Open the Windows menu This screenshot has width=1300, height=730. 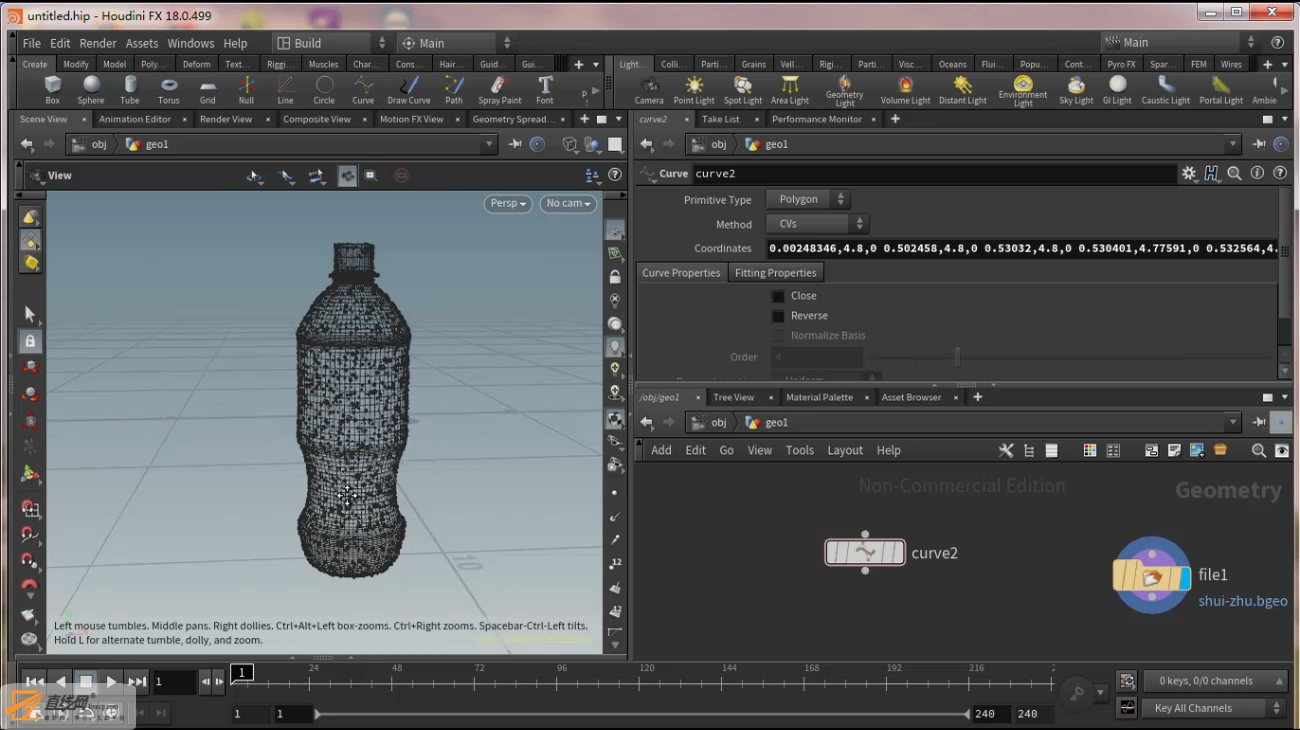pos(191,43)
